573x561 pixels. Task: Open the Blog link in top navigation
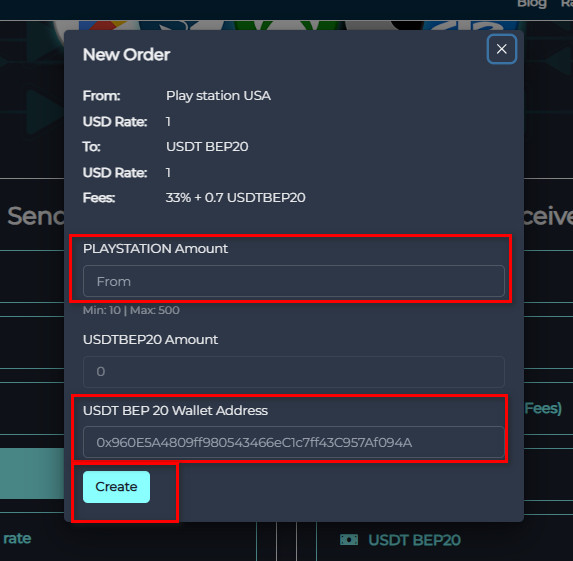pos(532,4)
